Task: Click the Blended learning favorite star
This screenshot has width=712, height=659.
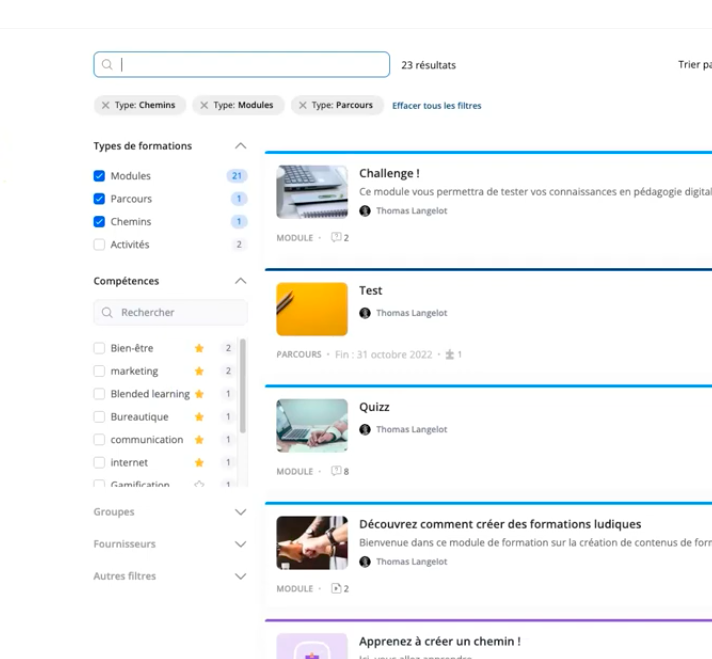Action: pyautogui.click(x=199, y=394)
